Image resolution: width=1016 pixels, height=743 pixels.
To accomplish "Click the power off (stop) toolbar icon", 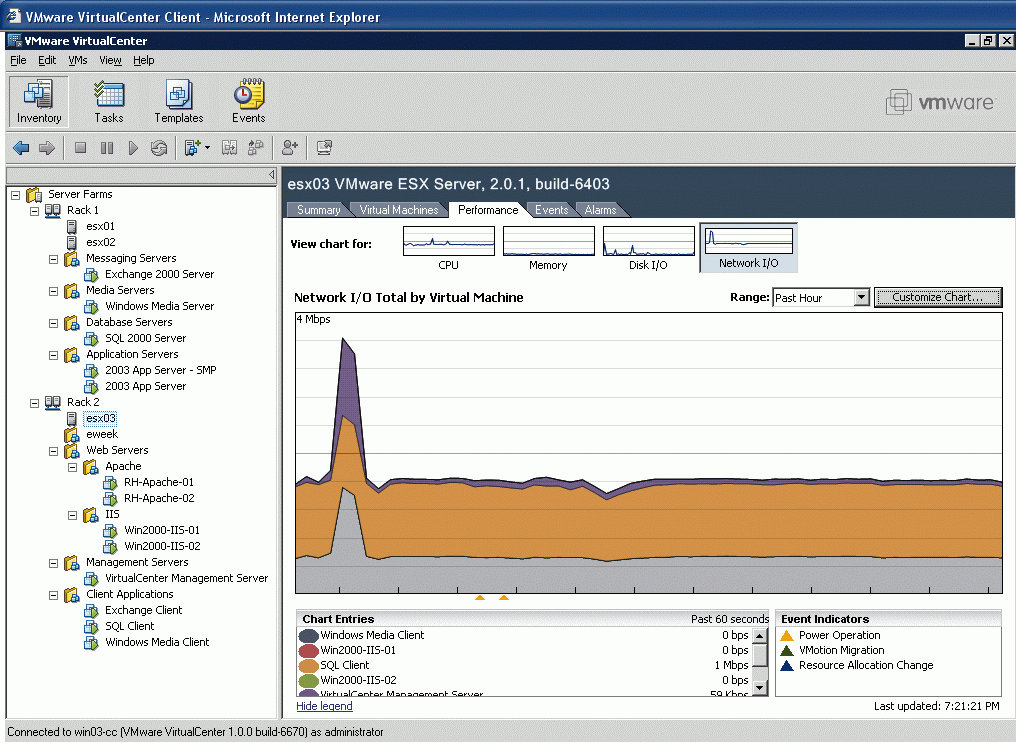I will (80, 148).
